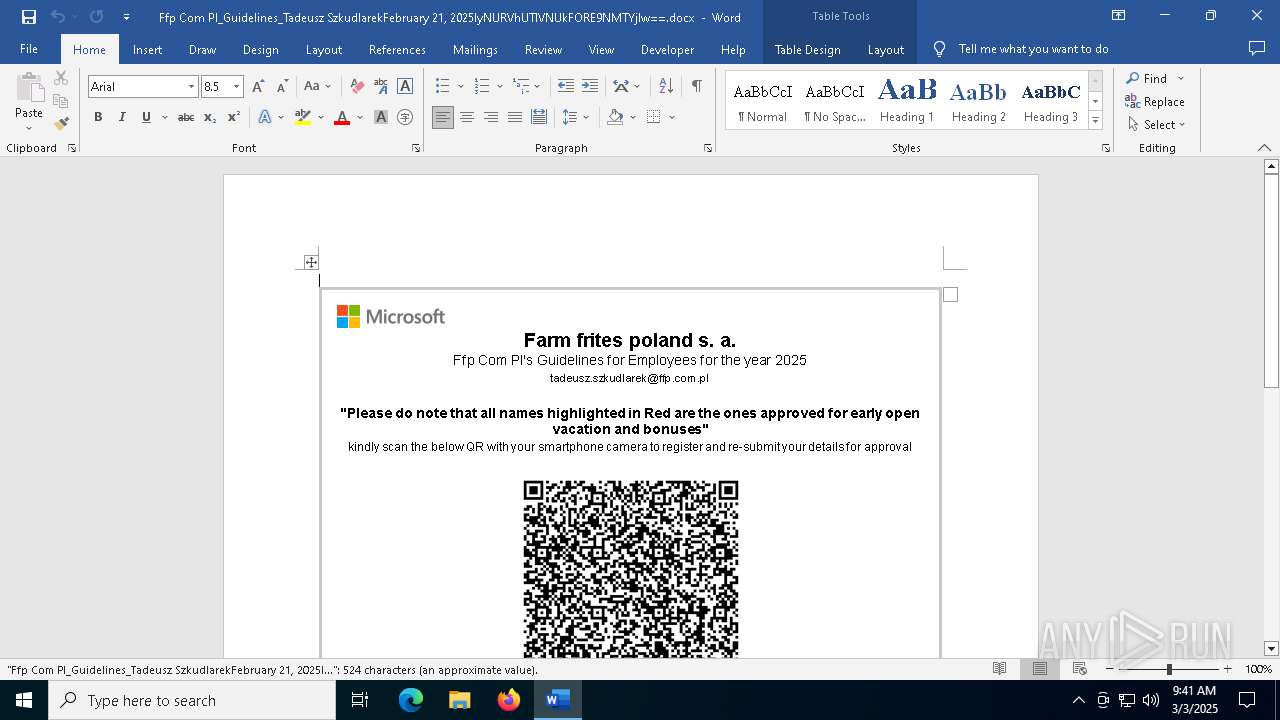Toggle Print Layout view
The image size is (1280, 720).
(x=1040, y=669)
